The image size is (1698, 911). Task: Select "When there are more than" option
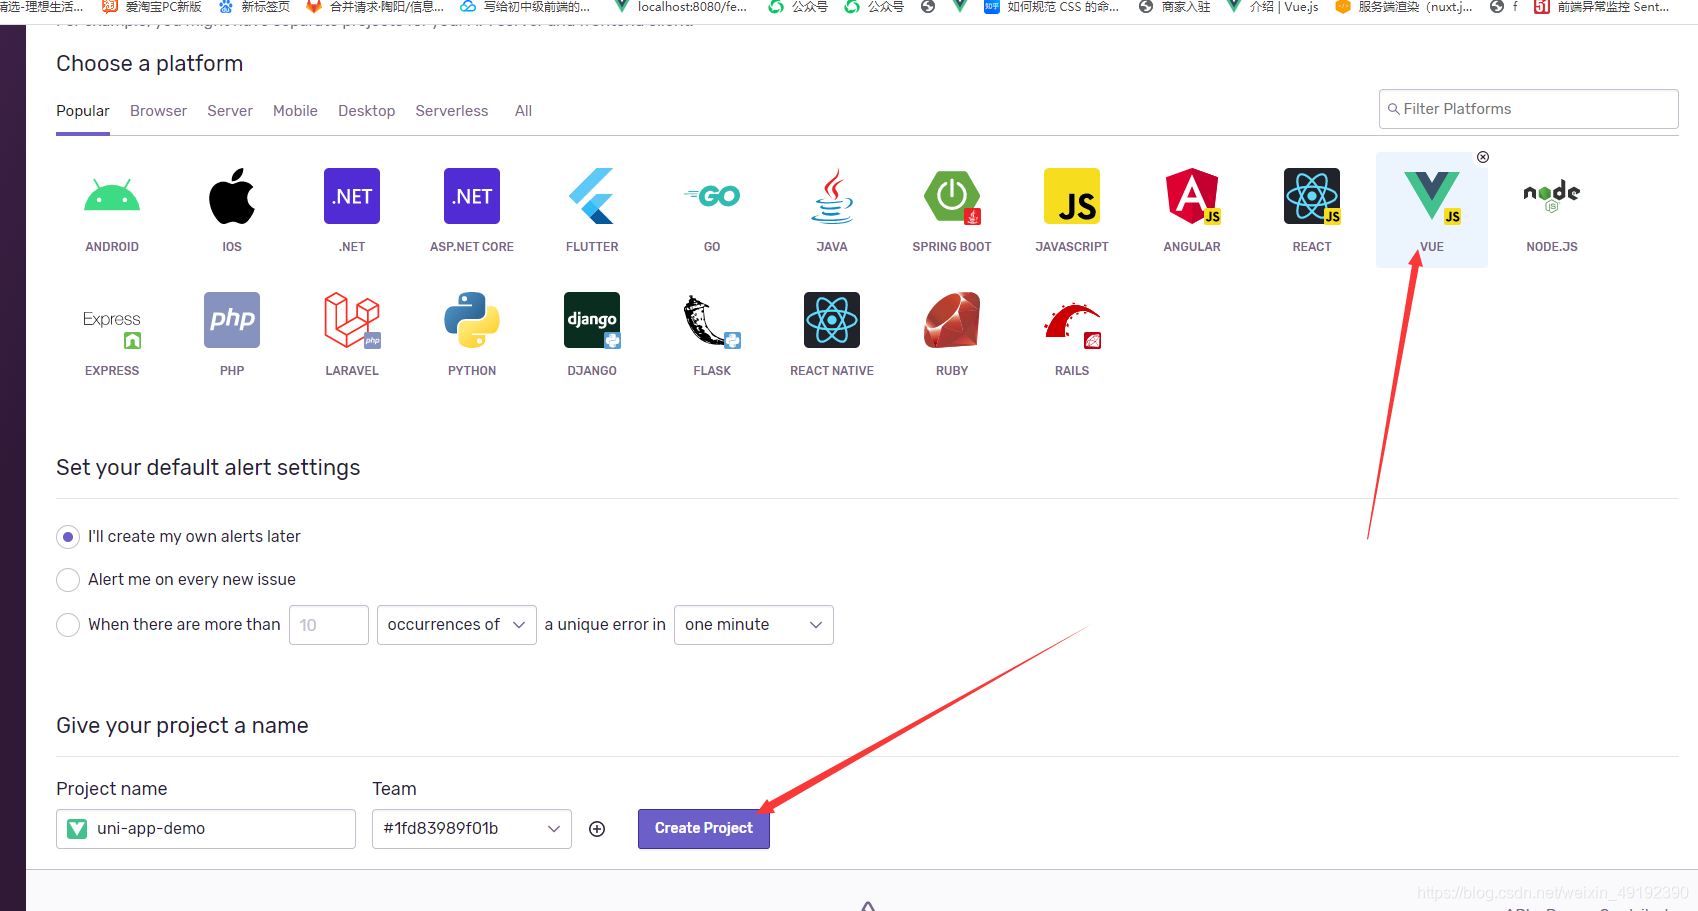click(68, 625)
